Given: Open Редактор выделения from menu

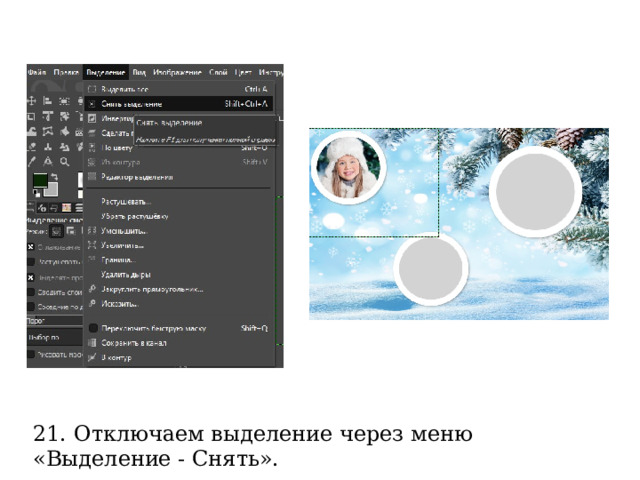Looking at the screenshot, I should [178, 177].
